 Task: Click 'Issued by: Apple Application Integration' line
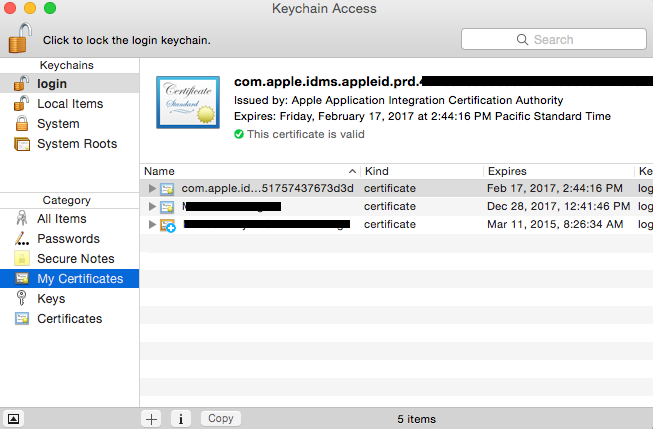pos(399,100)
